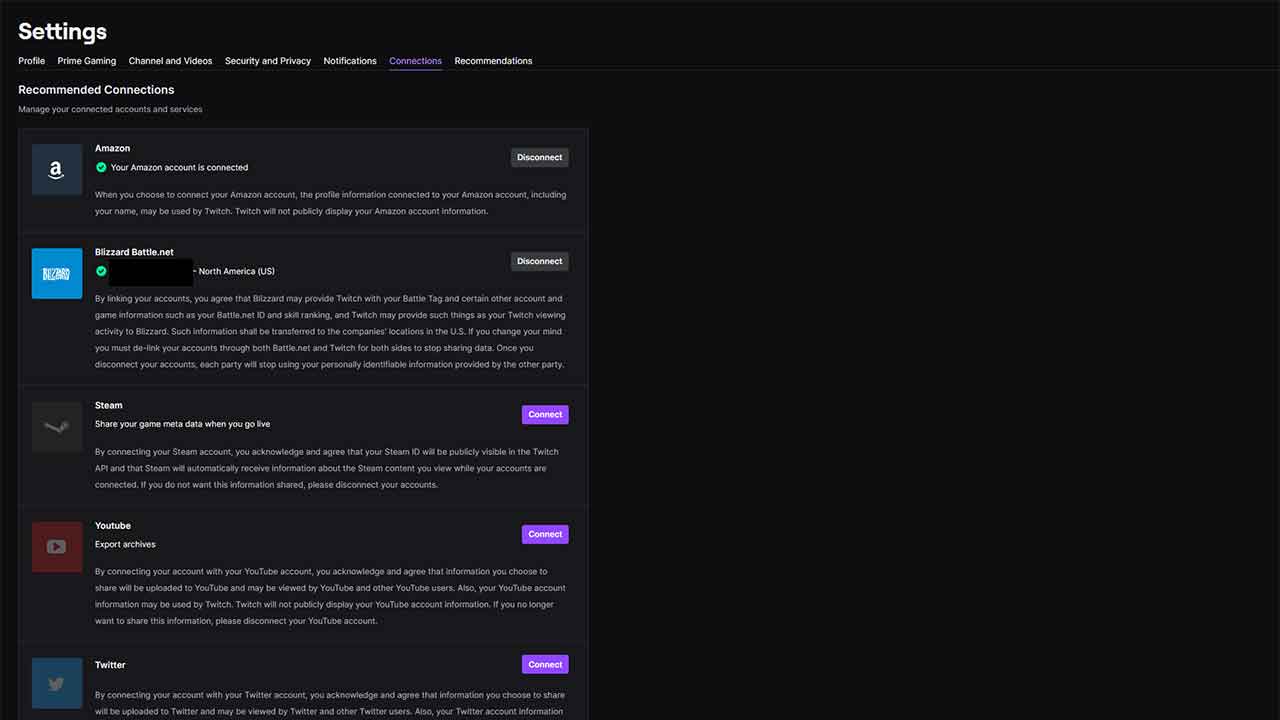Screen dimensions: 1280x720
Task: Click the Twitter bird logo icon
Action: click(57, 684)
